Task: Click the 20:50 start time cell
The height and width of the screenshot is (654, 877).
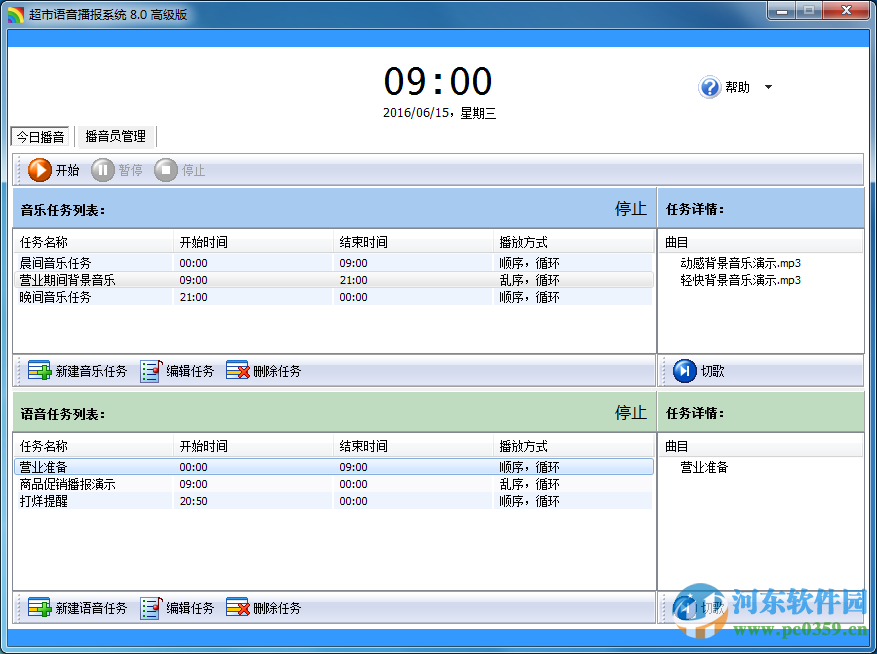Action: (194, 501)
